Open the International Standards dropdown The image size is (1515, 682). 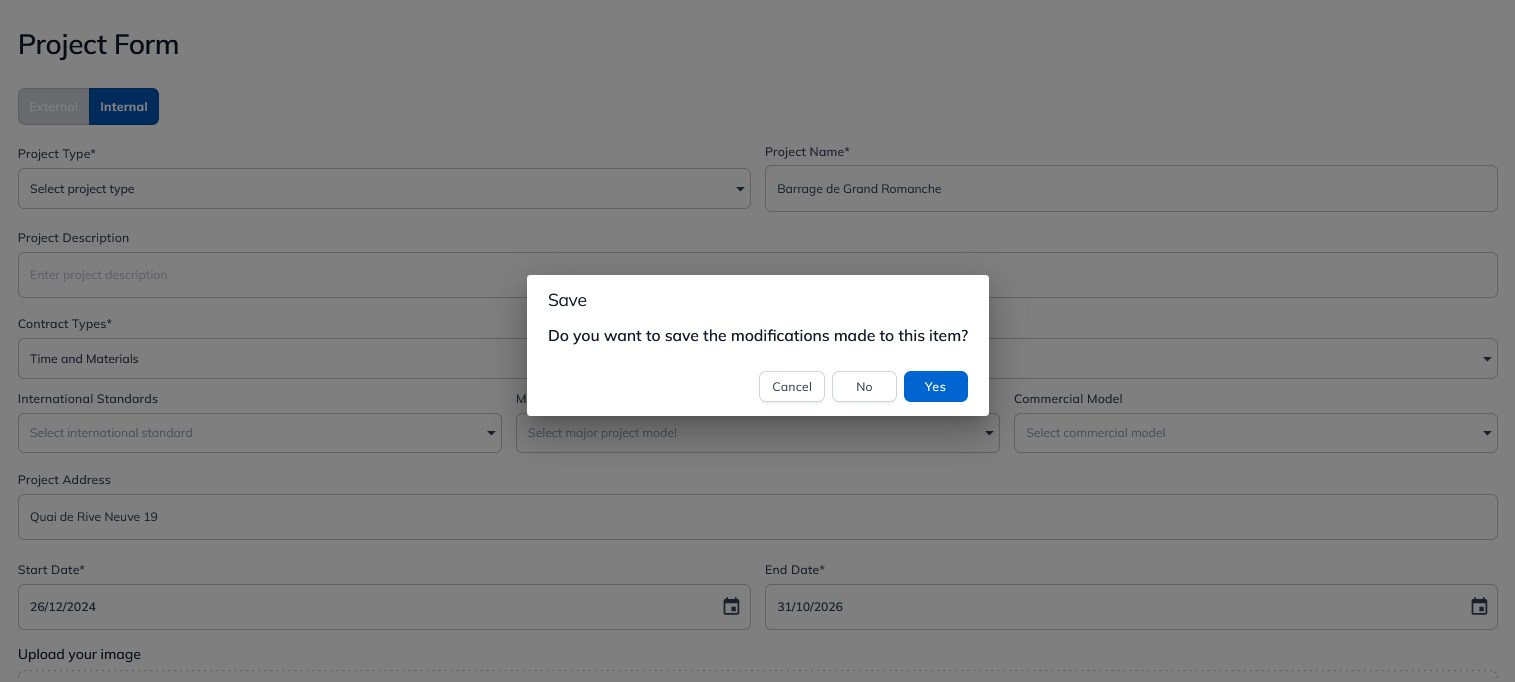tap(260, 433)
